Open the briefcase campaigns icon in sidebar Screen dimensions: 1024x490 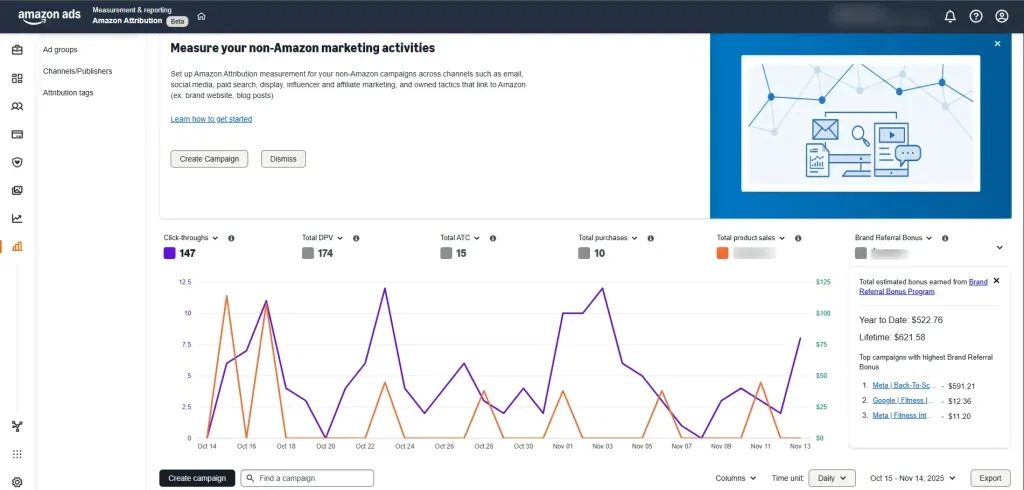tap(17, 50)
